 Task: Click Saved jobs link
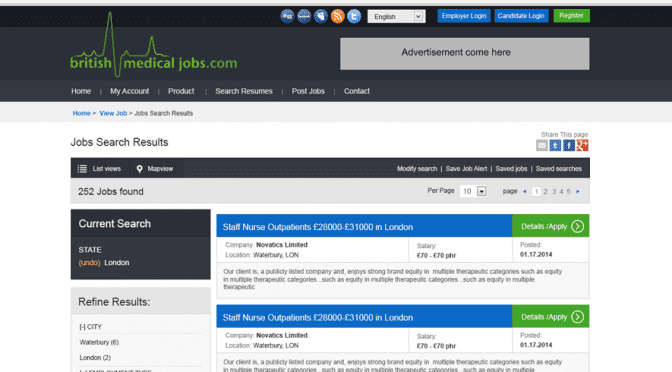(x=511, y=169)
